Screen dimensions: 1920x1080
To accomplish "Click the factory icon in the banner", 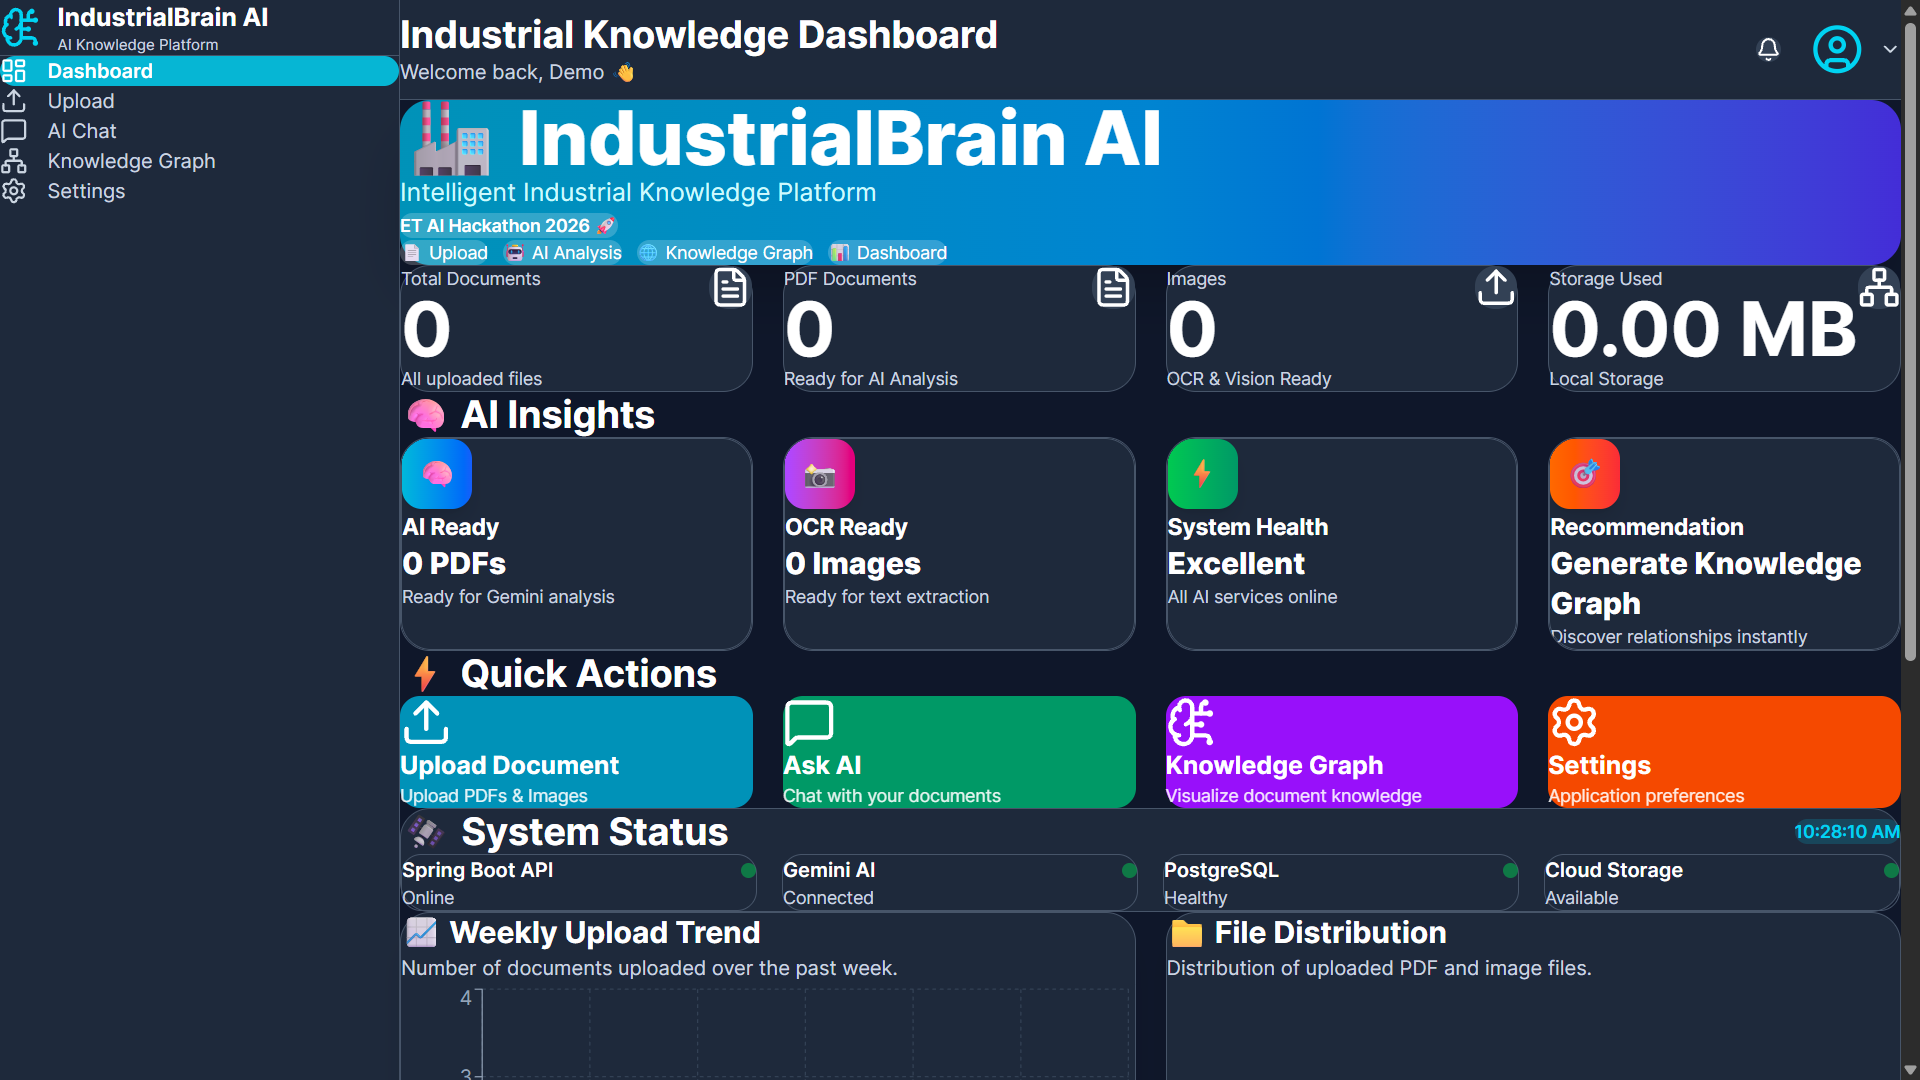I will 451,138.
